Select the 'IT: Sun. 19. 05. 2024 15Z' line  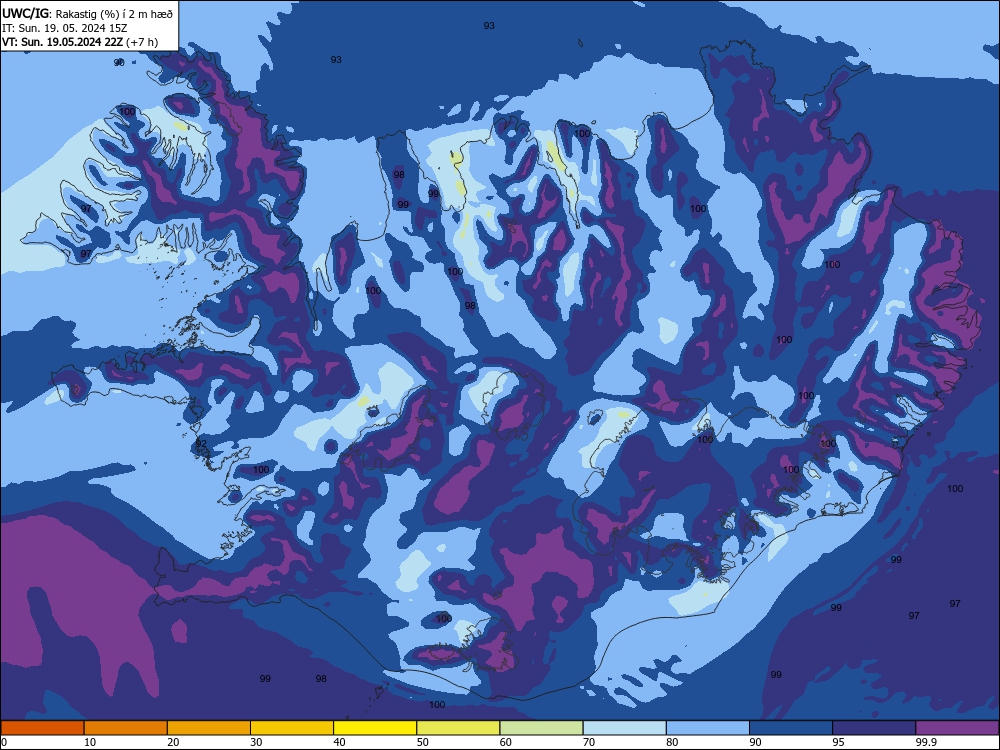coord(64,28)
